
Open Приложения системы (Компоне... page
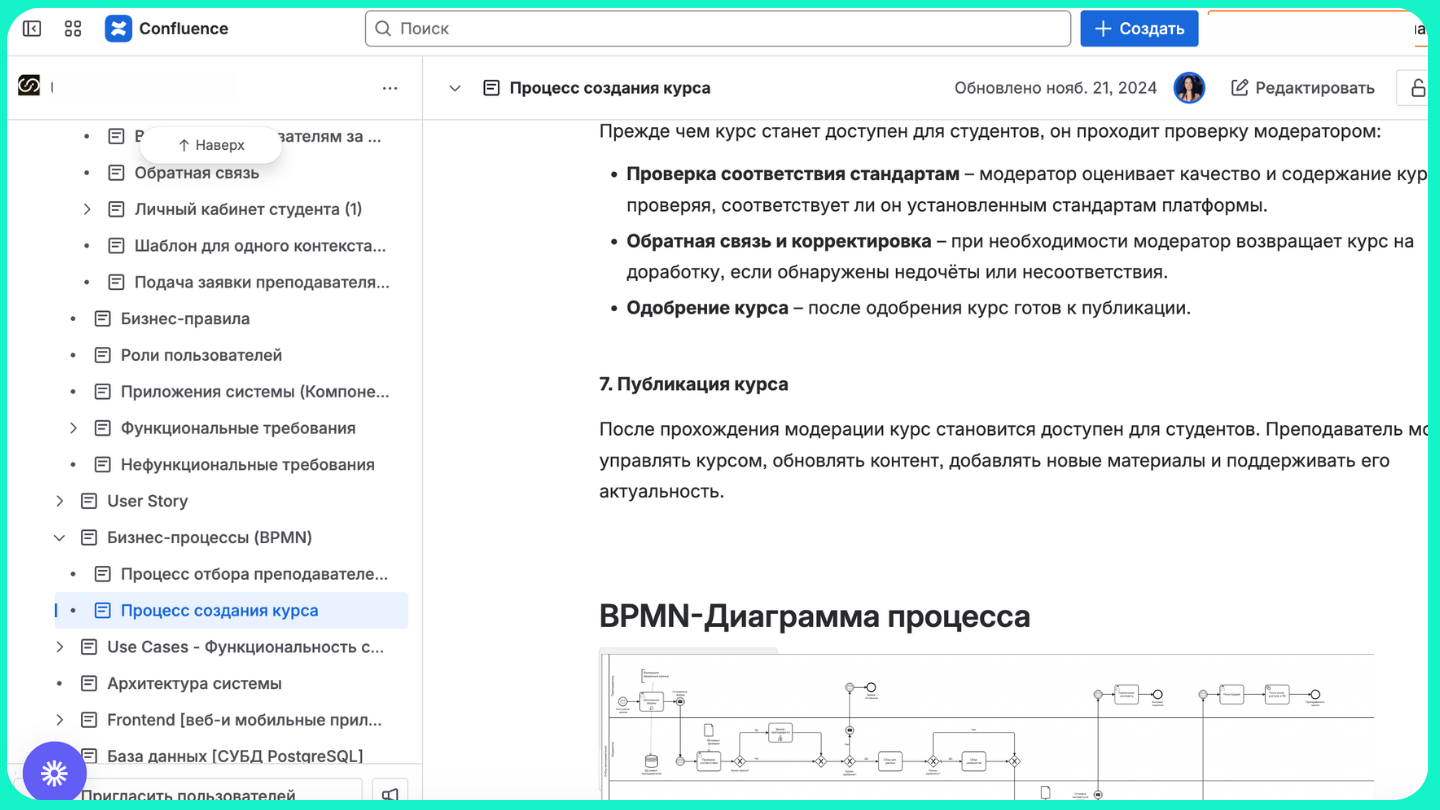(x=255, y=392)
